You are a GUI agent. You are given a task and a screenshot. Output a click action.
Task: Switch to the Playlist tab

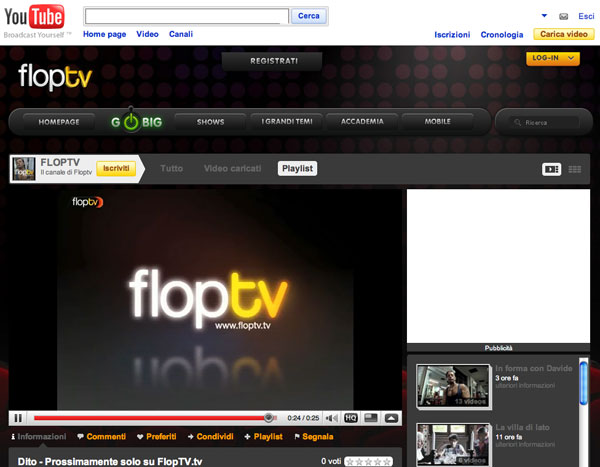pyautogui.click(x=297, y=168)
